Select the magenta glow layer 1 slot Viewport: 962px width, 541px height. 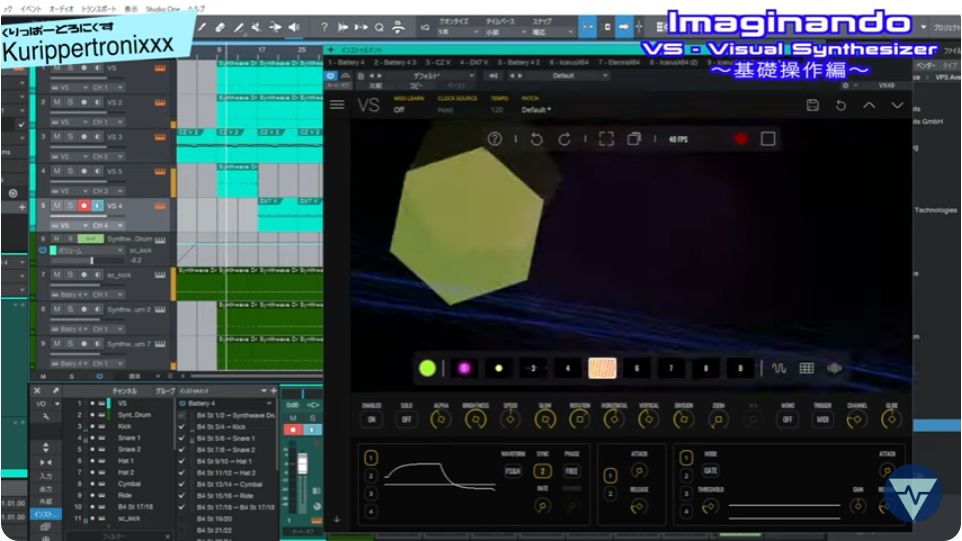[464, 368]
